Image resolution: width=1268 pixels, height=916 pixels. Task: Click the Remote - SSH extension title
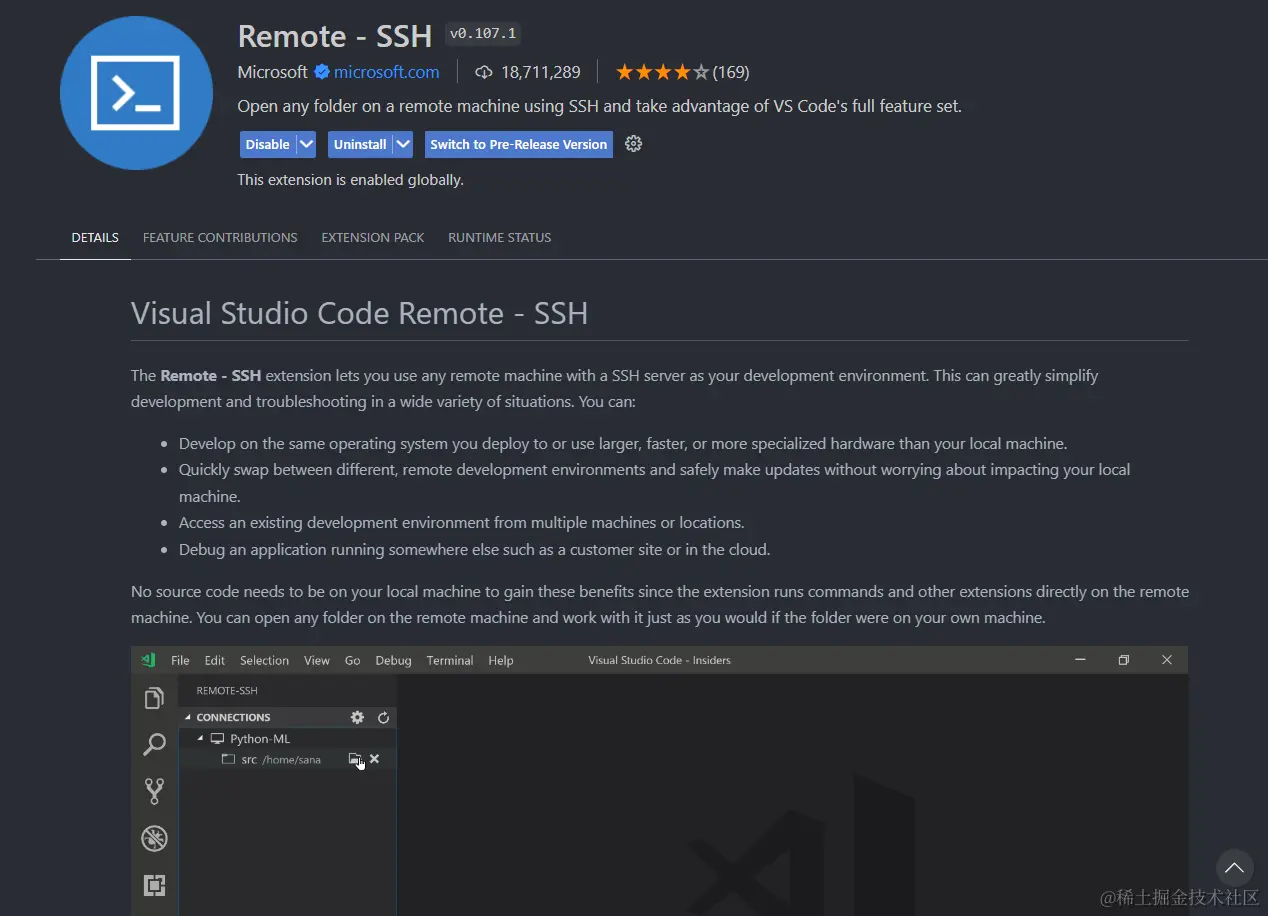tap(335, 36)
